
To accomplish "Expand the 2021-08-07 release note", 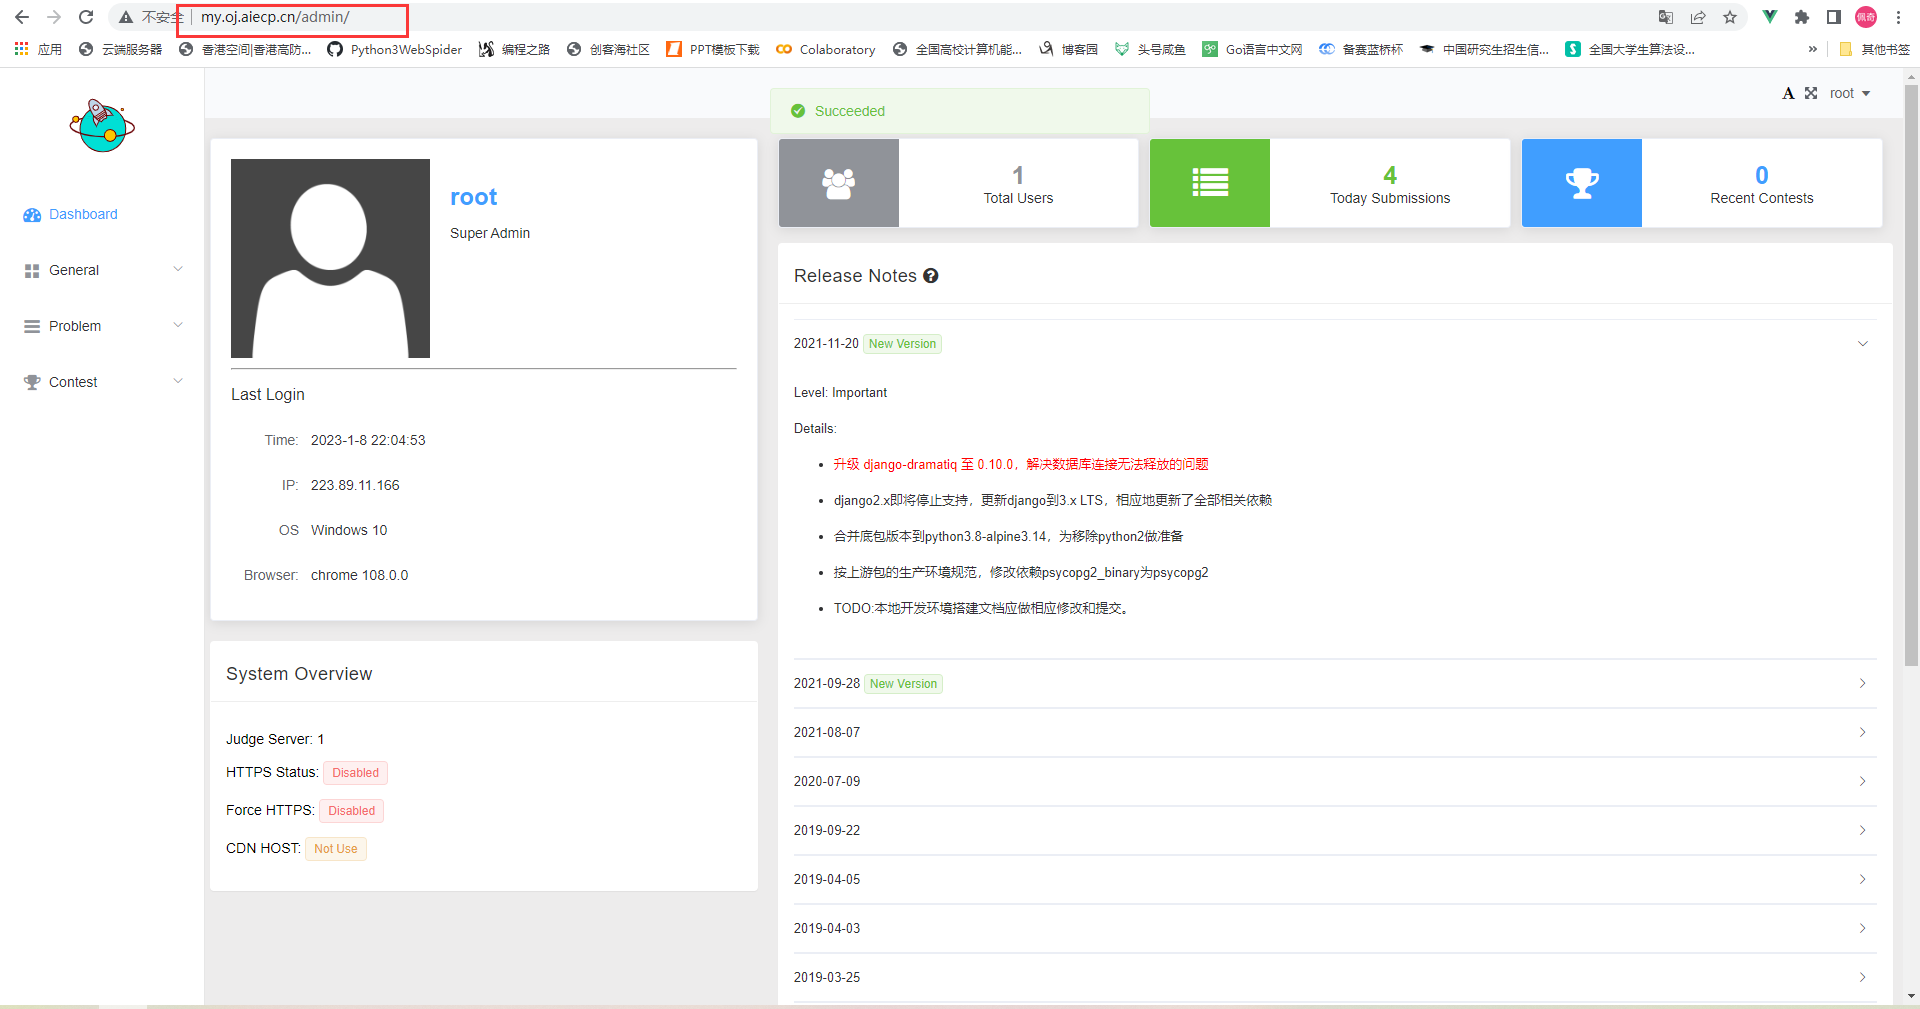I will point(1335,732).
